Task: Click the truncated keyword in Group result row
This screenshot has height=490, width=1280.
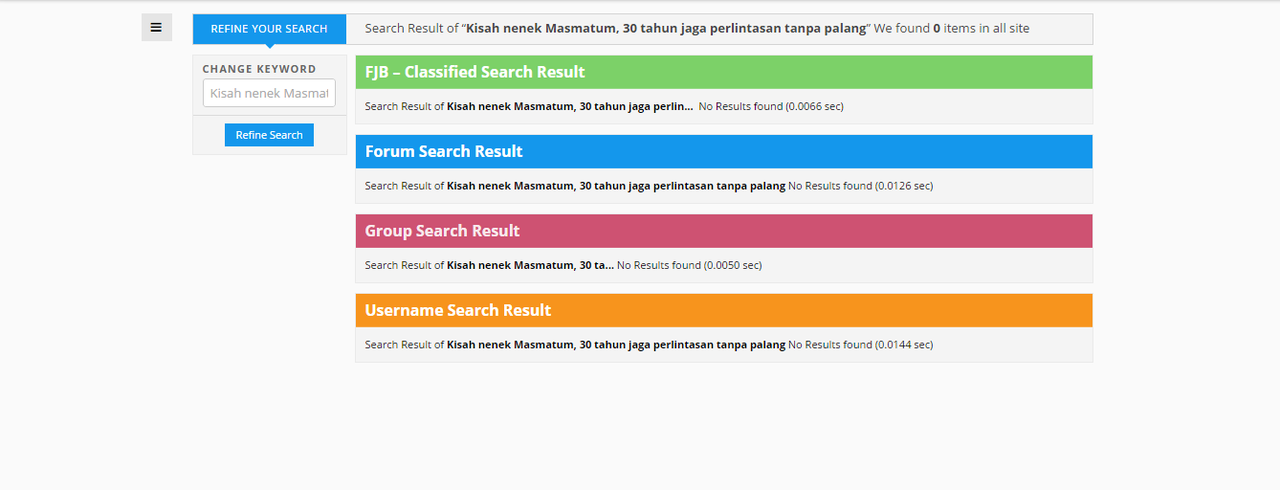Action: 530,265
